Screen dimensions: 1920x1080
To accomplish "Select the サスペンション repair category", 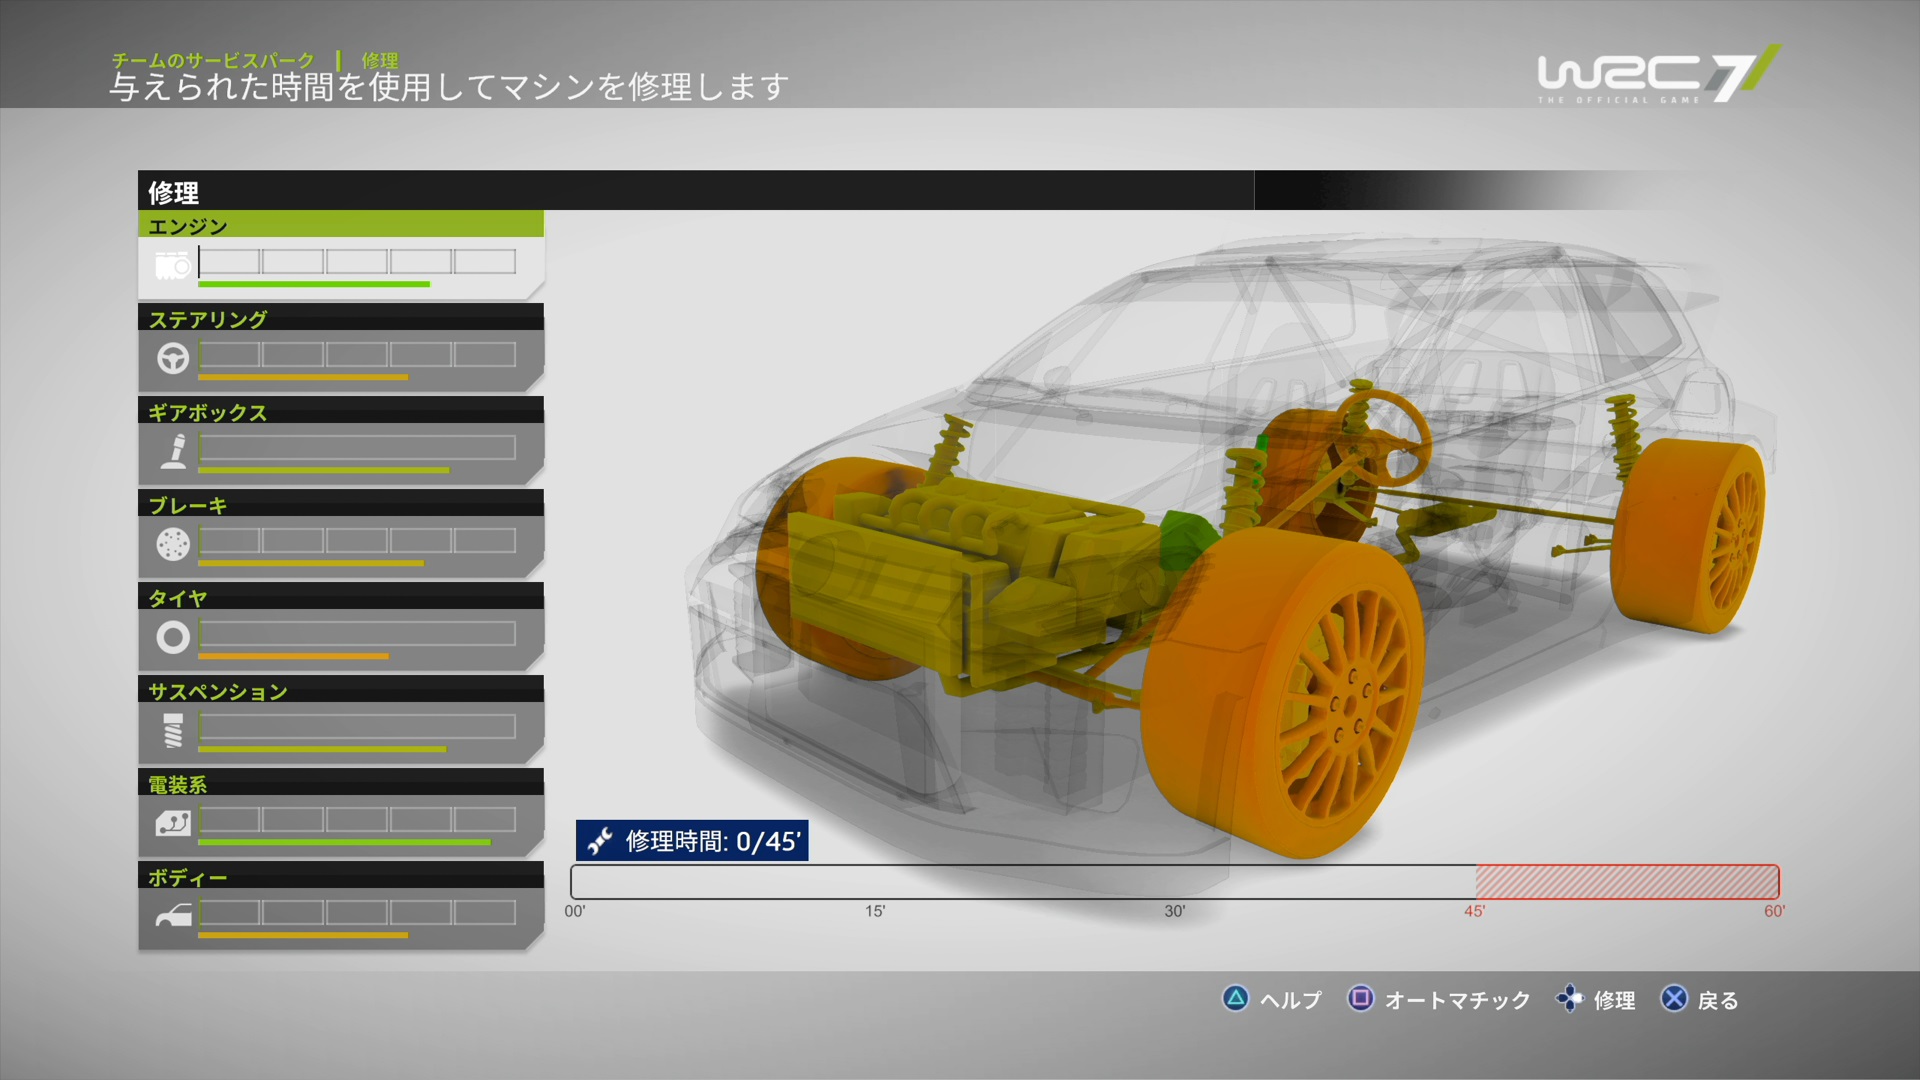I will 218,691.
